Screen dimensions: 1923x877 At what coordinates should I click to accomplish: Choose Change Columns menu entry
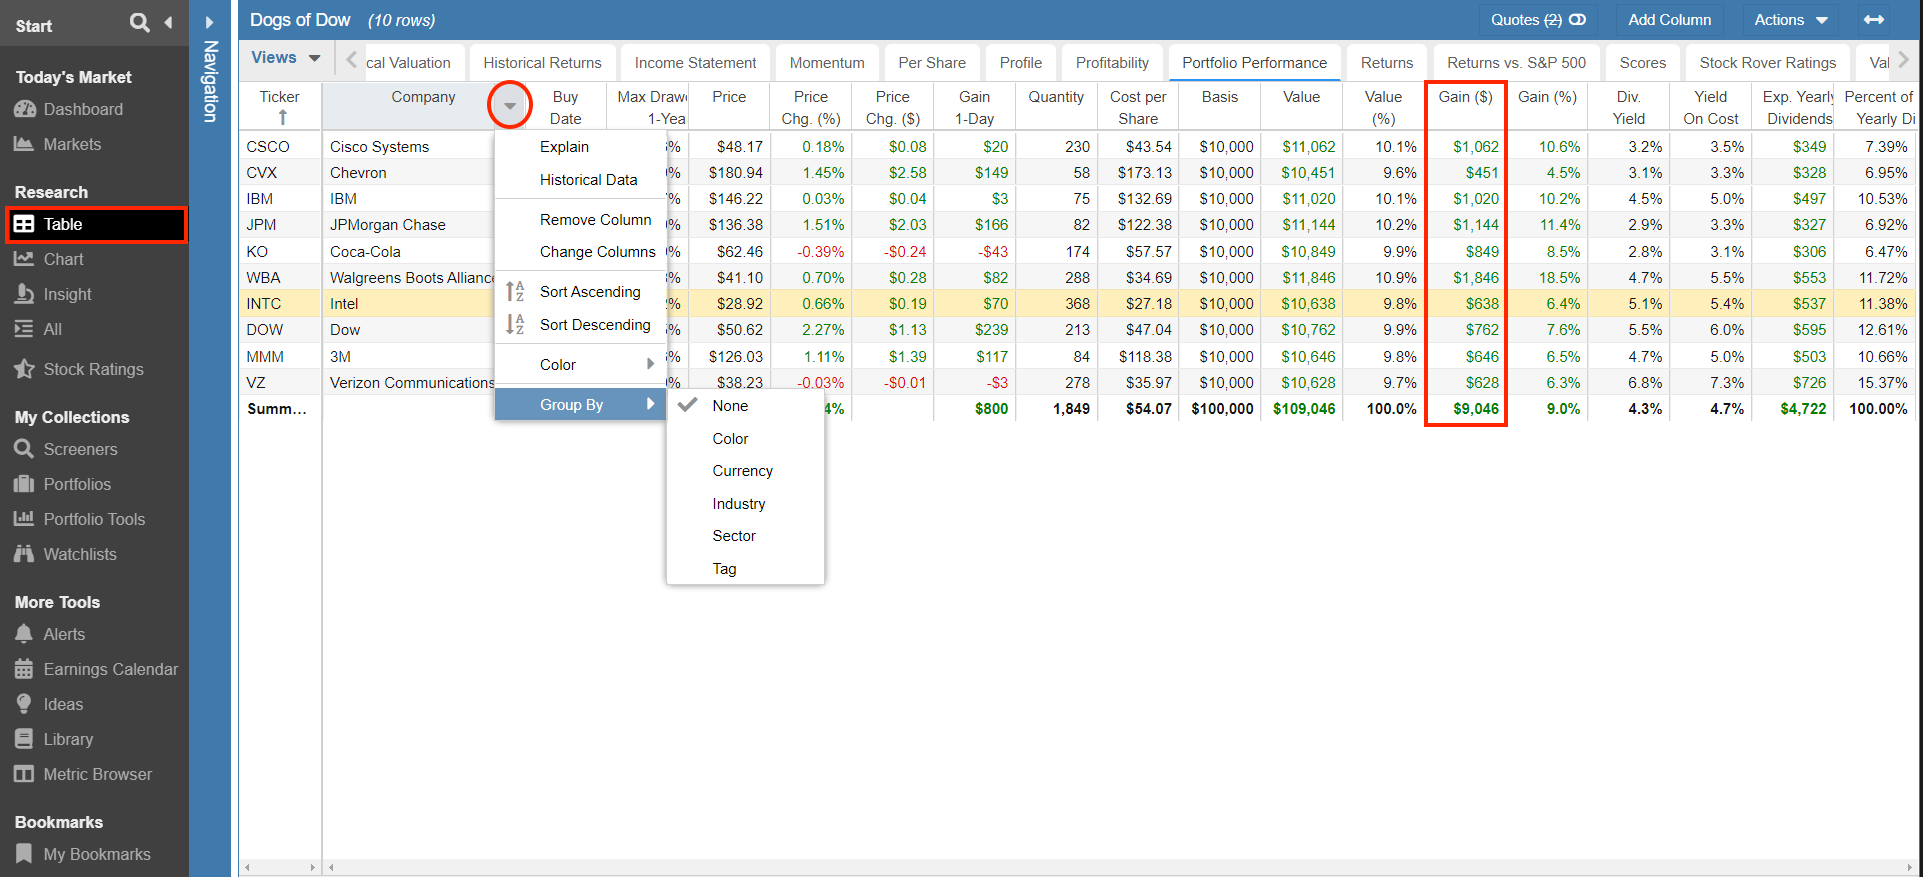pos(580,252)
